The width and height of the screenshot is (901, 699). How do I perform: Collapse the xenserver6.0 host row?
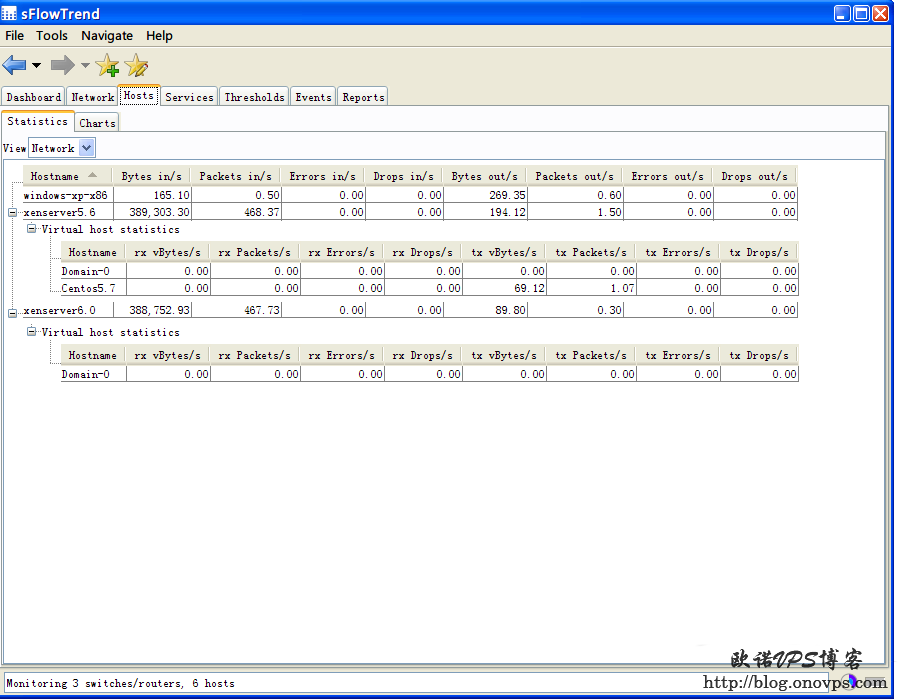[x=13, y=312]
